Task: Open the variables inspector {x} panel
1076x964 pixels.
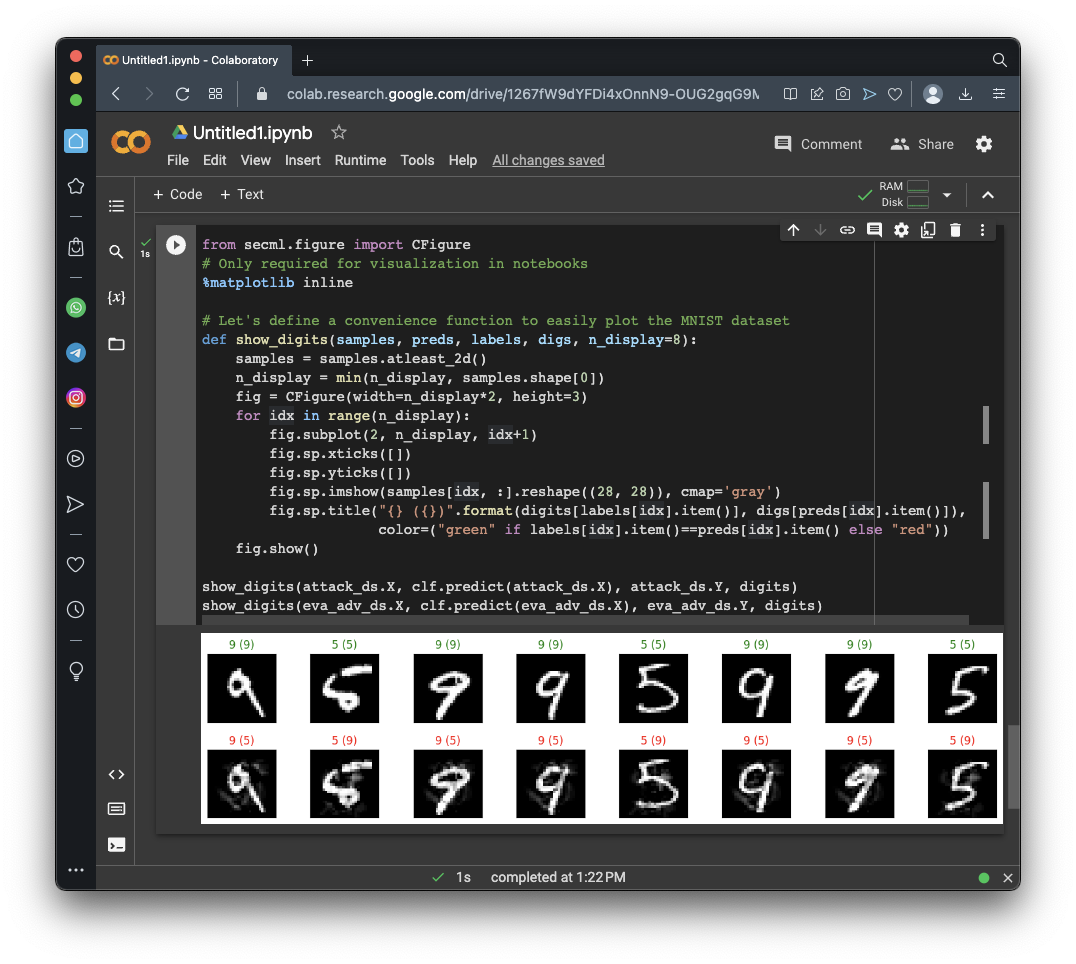Action: [116, 298]
